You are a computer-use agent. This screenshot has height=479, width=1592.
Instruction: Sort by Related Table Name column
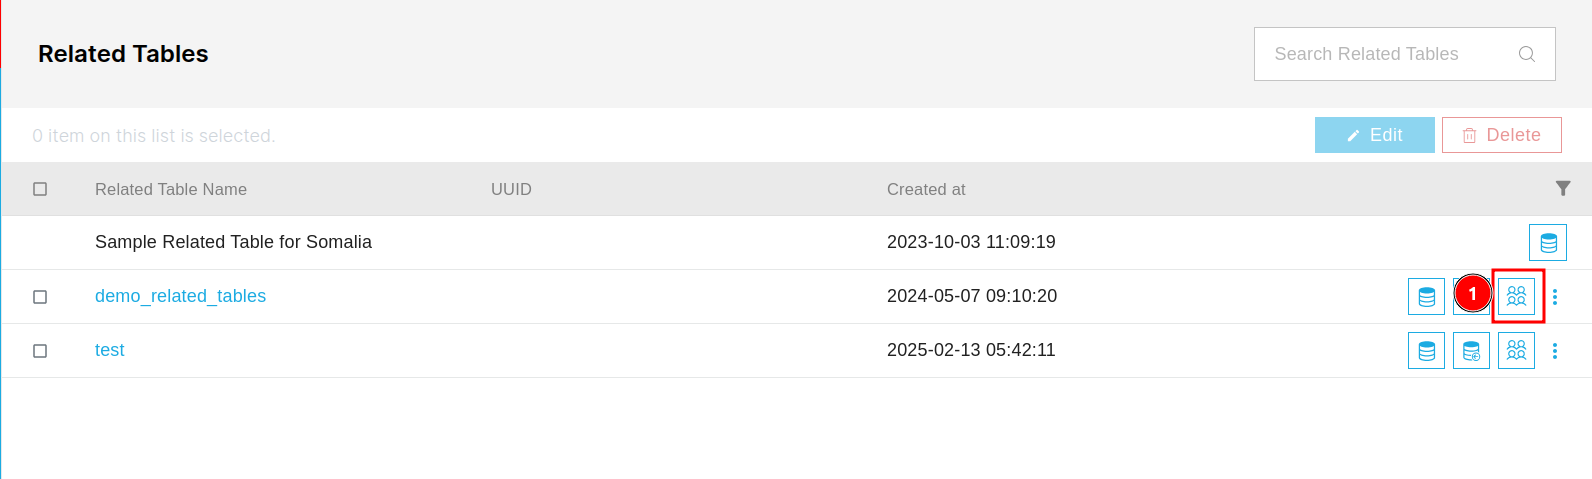point(171,189)
